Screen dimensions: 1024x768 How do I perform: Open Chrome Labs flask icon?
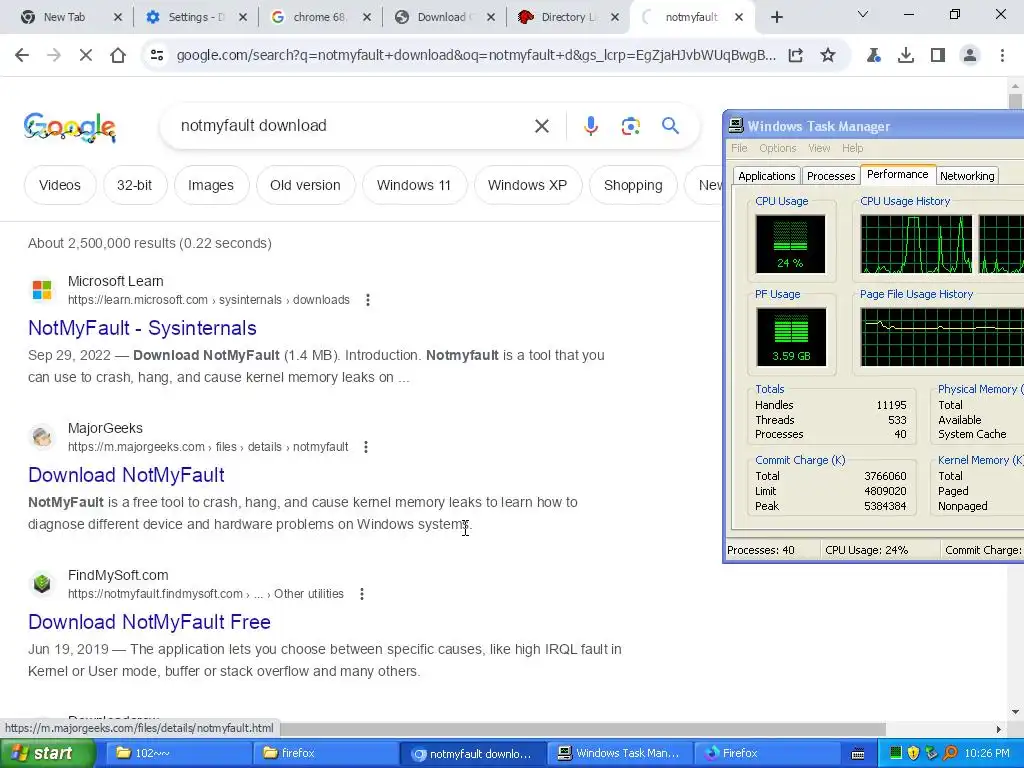pyautogui.click(x=874, y=56)
